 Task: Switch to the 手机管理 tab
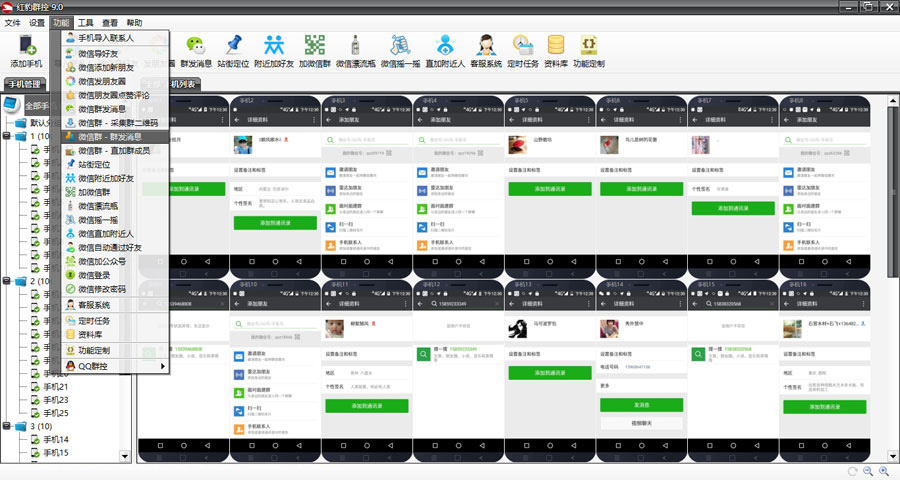(x=24, y=84)
